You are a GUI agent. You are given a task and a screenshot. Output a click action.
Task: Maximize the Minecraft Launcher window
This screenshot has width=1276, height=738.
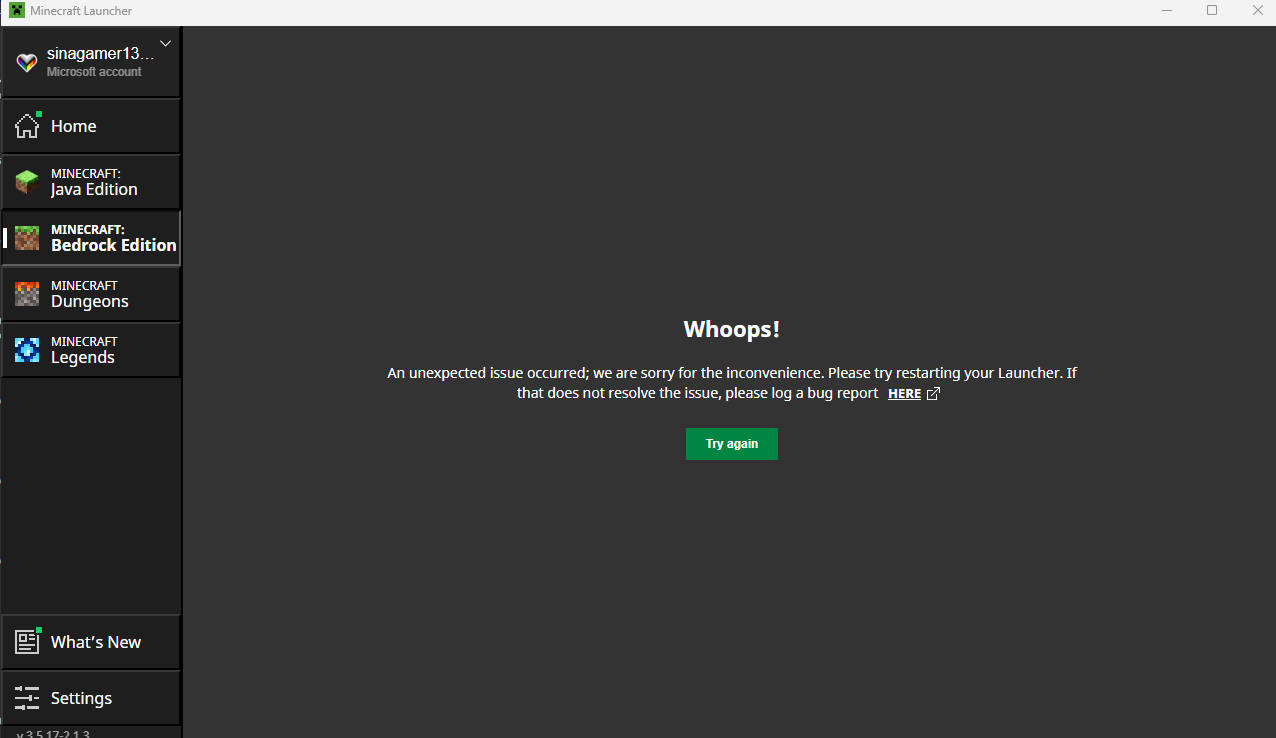point(1212,11)
